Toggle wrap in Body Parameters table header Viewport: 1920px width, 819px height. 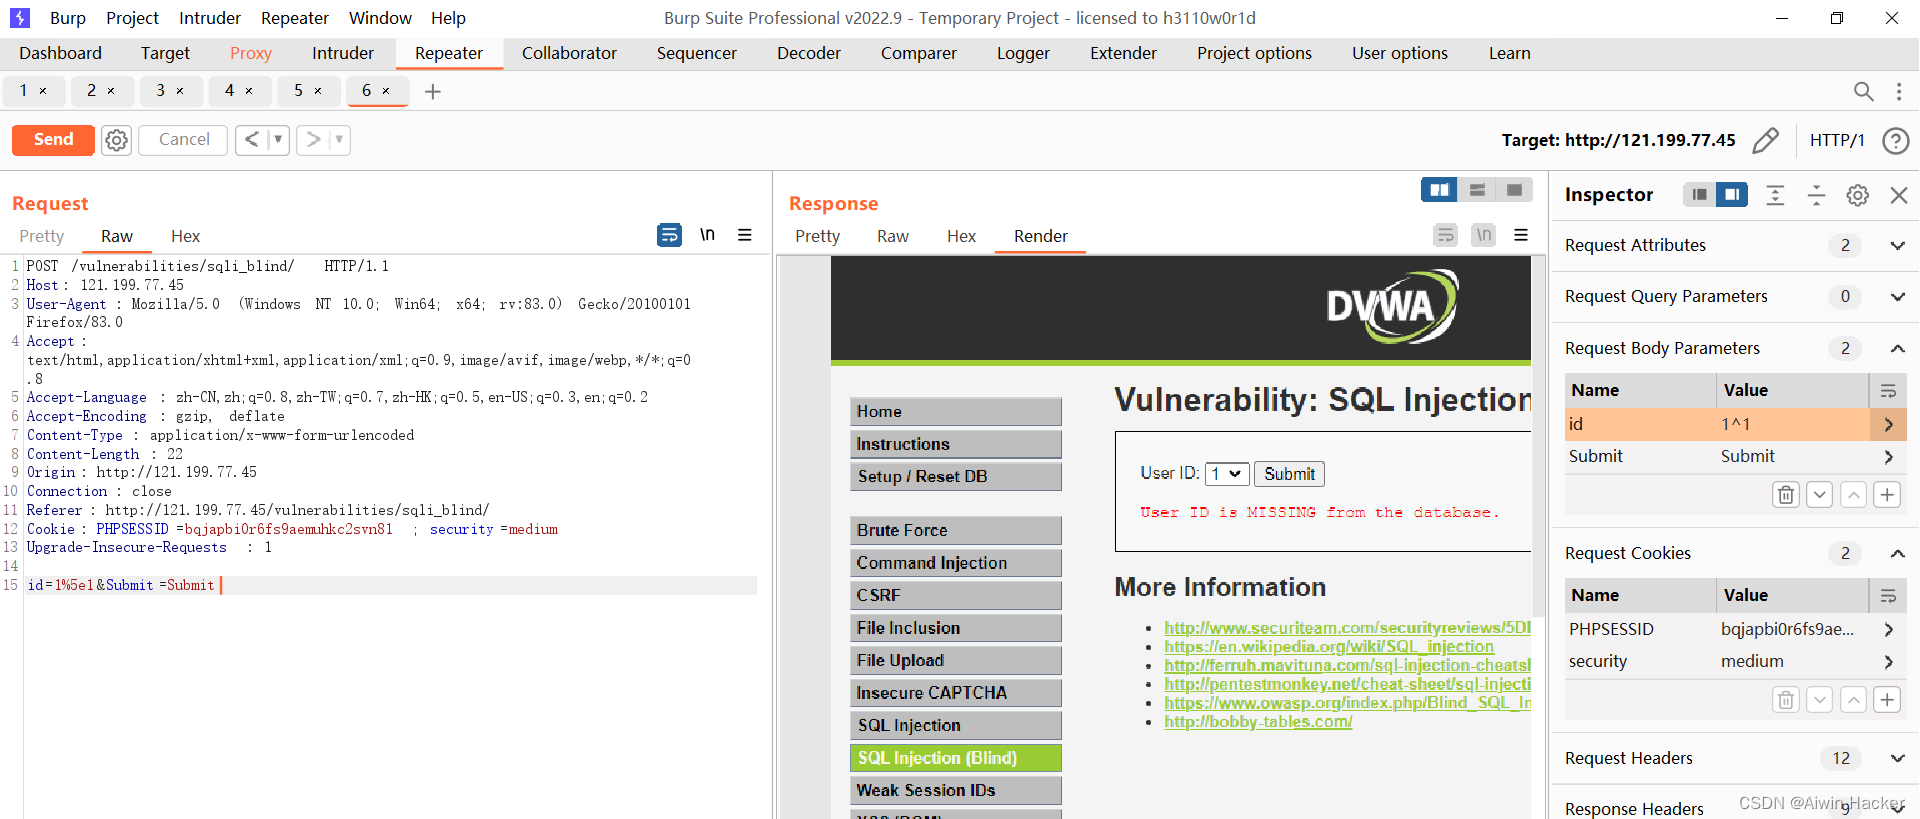click(1888, 391)
